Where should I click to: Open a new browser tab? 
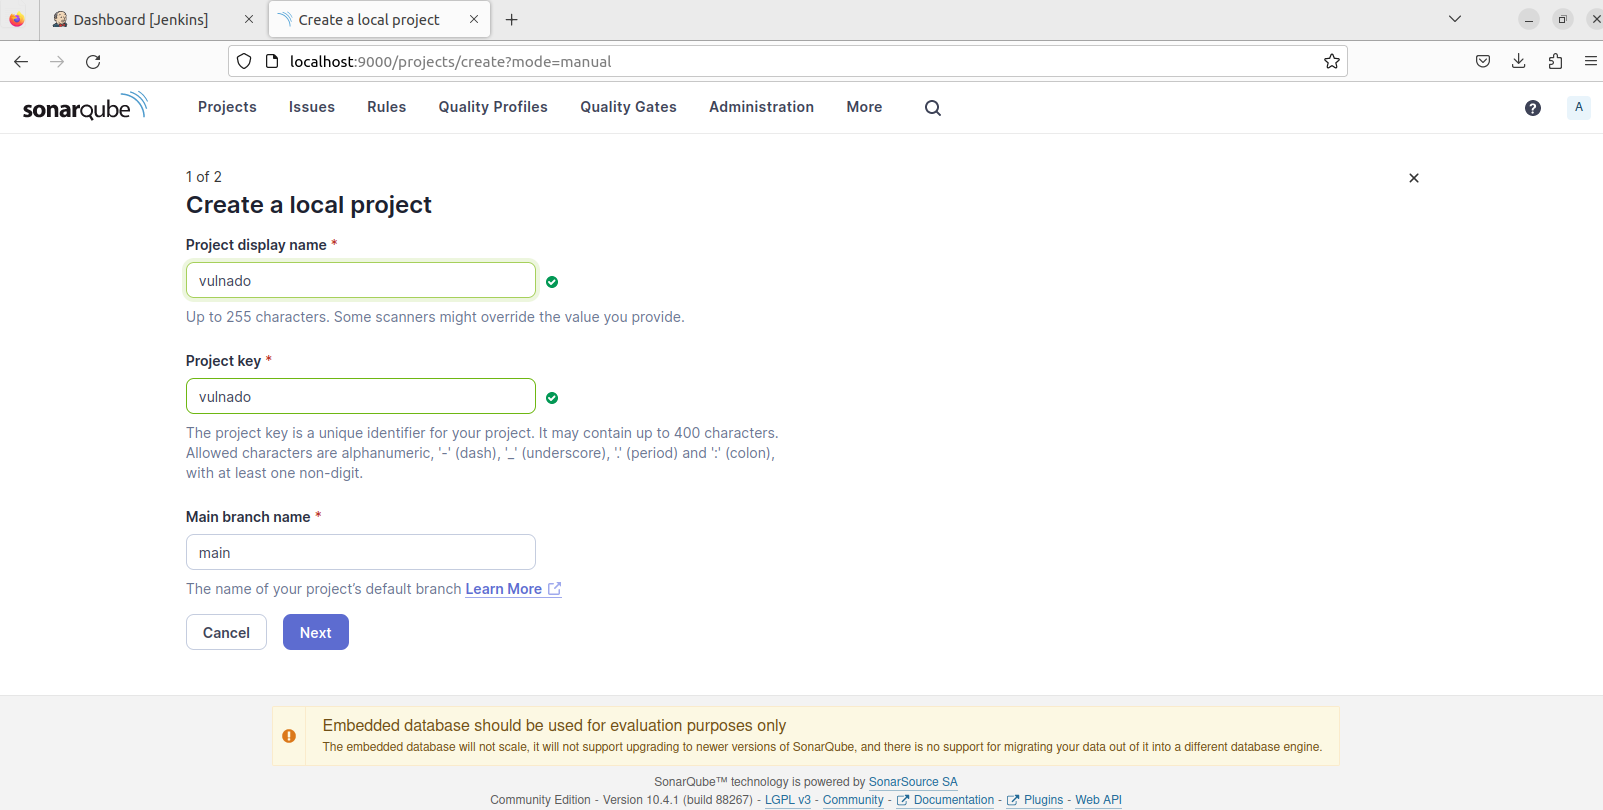[512, 19]
